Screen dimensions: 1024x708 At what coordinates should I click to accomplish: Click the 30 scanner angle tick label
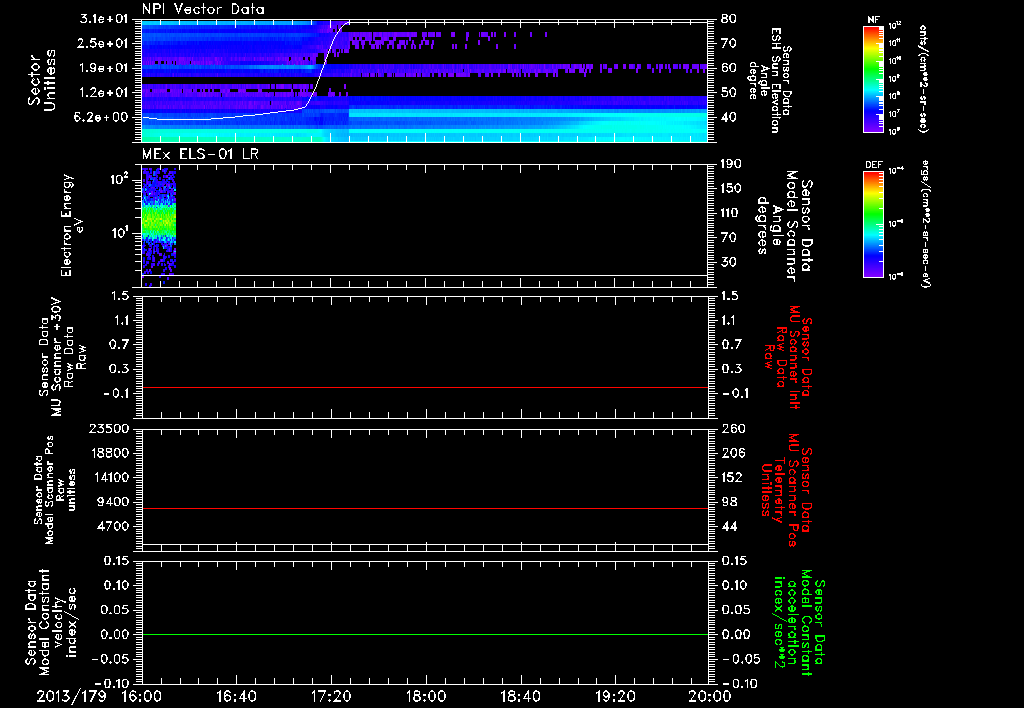728,262
